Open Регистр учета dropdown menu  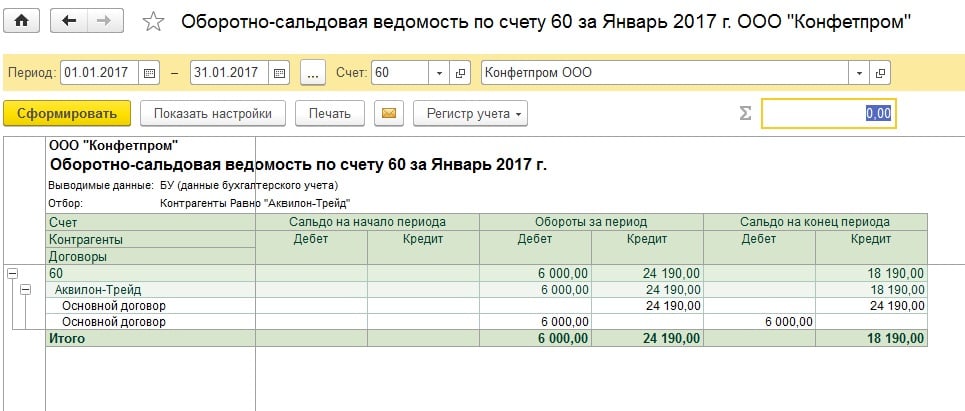(470, 113)
